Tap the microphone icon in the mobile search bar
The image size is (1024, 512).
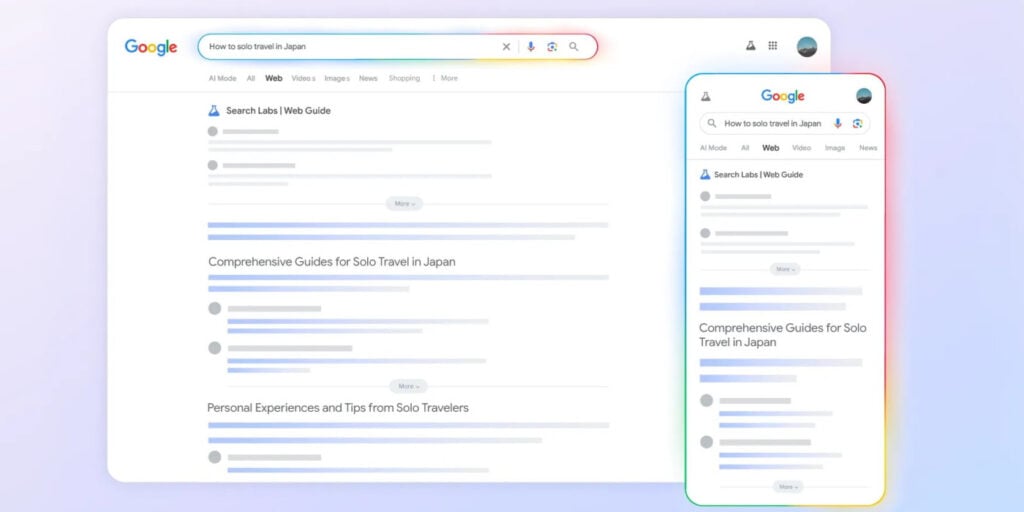pos(838,124)
